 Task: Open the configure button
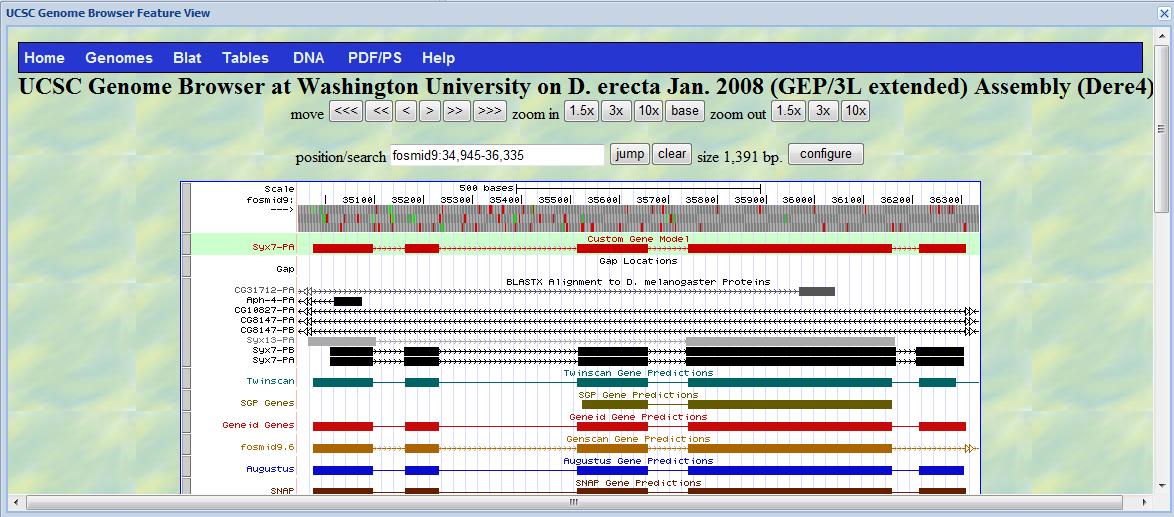(826, 154)
